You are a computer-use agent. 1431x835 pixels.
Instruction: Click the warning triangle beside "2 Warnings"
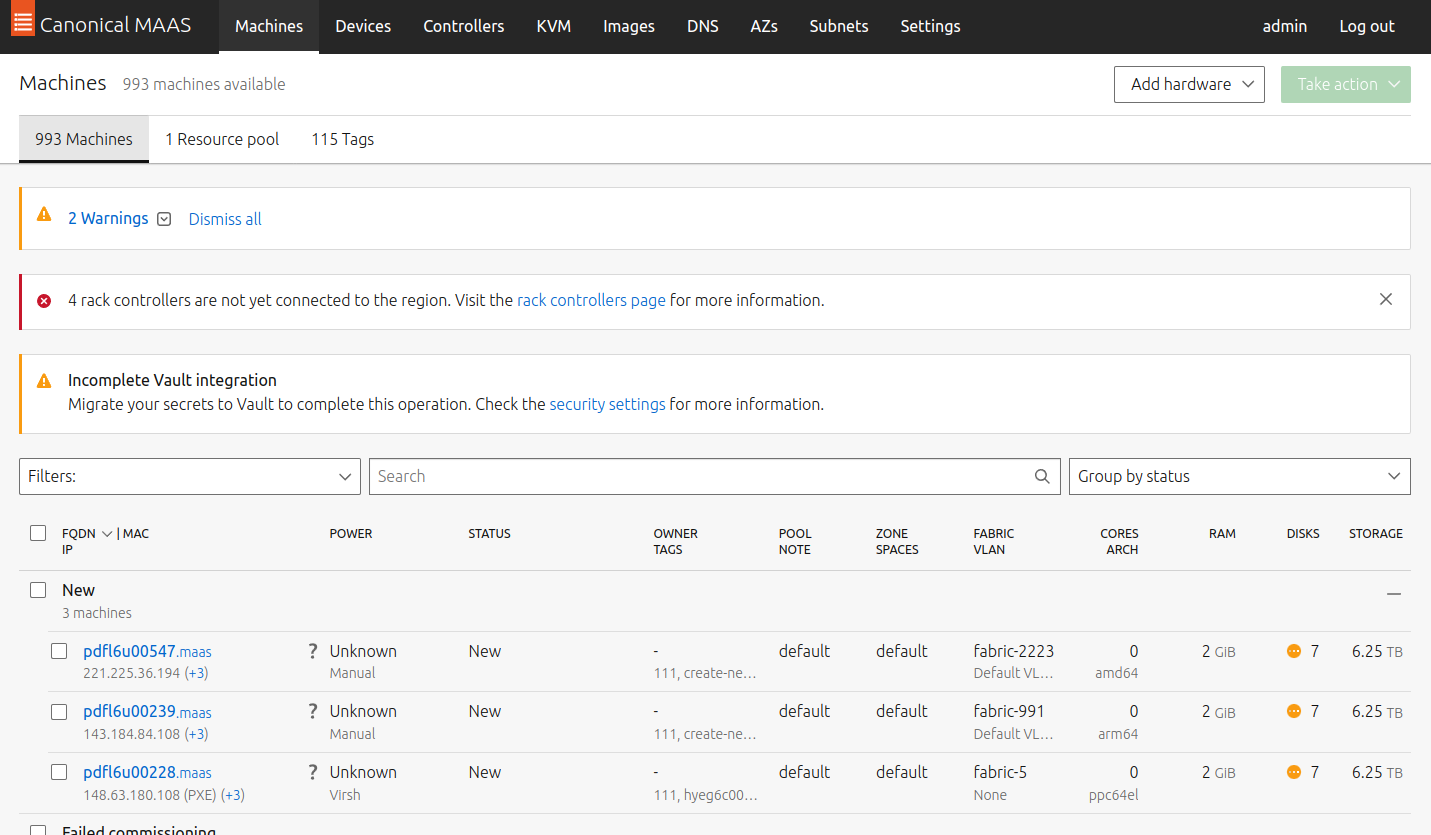pyautogui.click(x=43, y=214)
